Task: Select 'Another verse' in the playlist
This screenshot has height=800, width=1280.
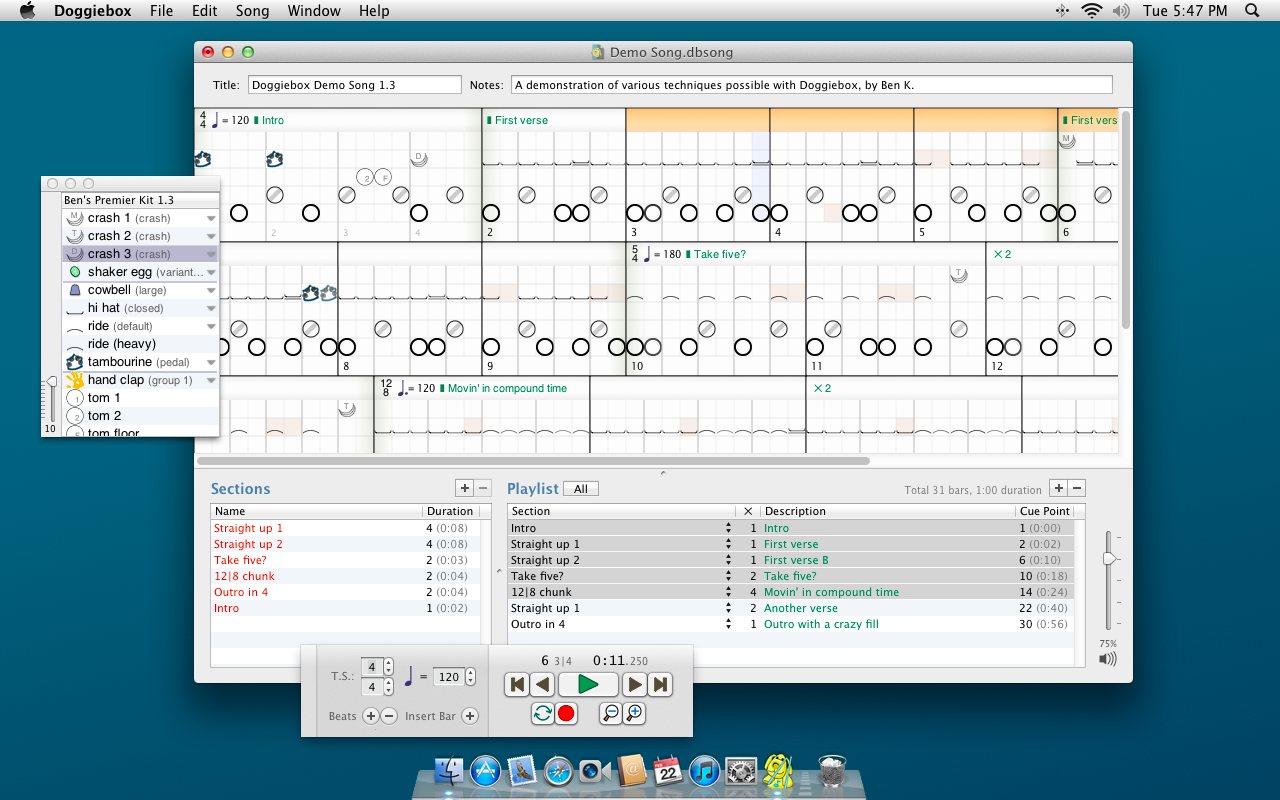Action: coord(801,608)
